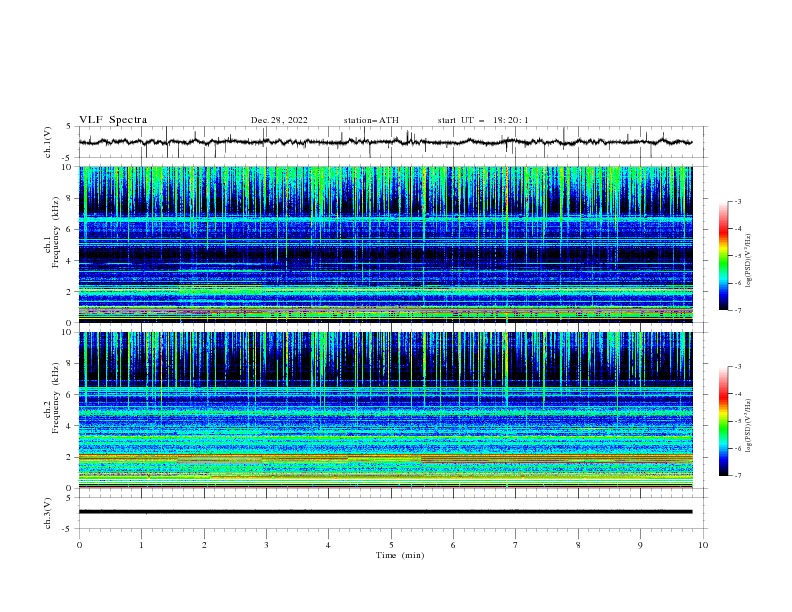This screenshot has height=612, width=792.
Task: Click the '4' kHz tick of ch.2 spectrogram
Action: click(x=69, y=426)
